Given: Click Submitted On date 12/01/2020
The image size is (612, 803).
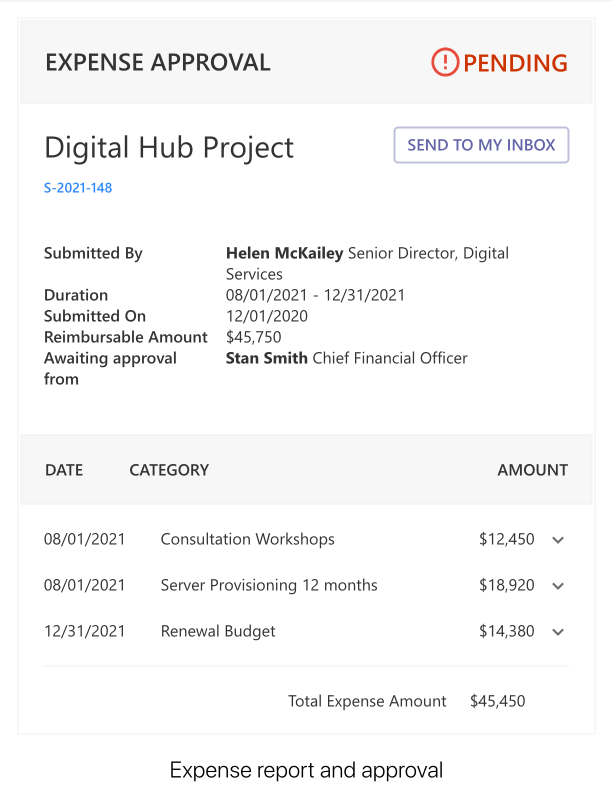Looking at the screenshot, I should (x=267, y=316).
